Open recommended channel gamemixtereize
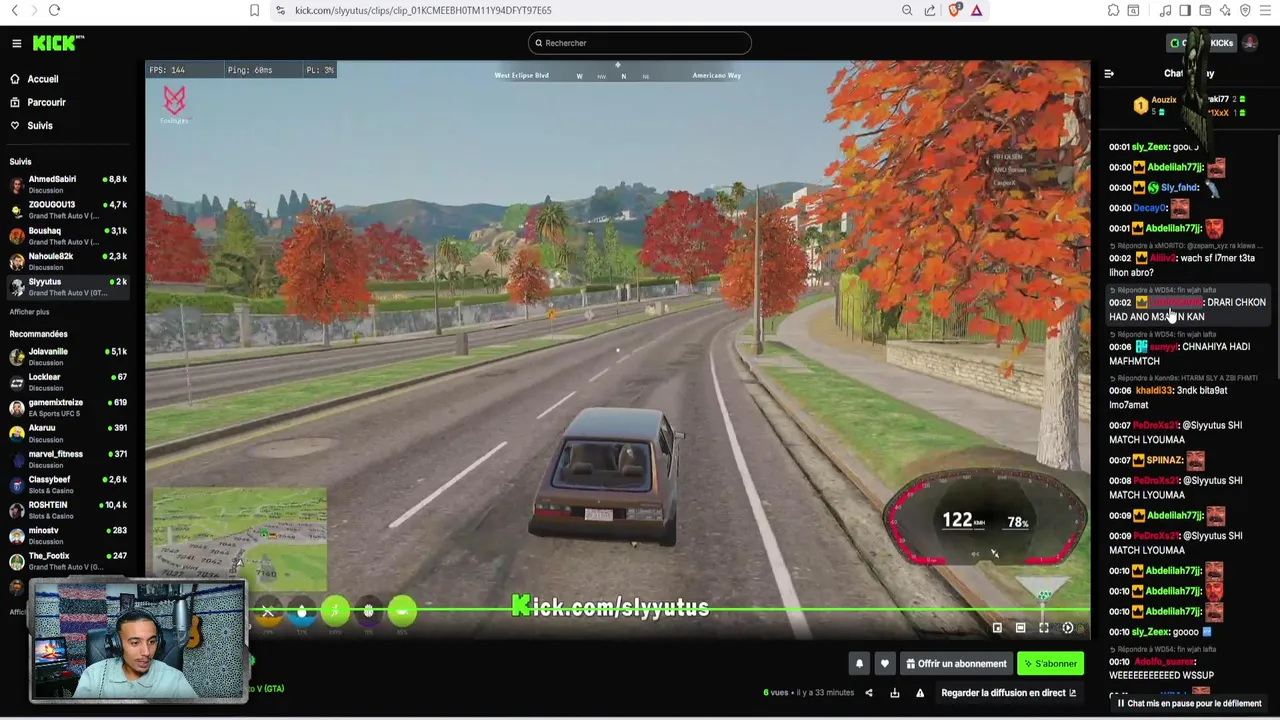 [68, 407]
